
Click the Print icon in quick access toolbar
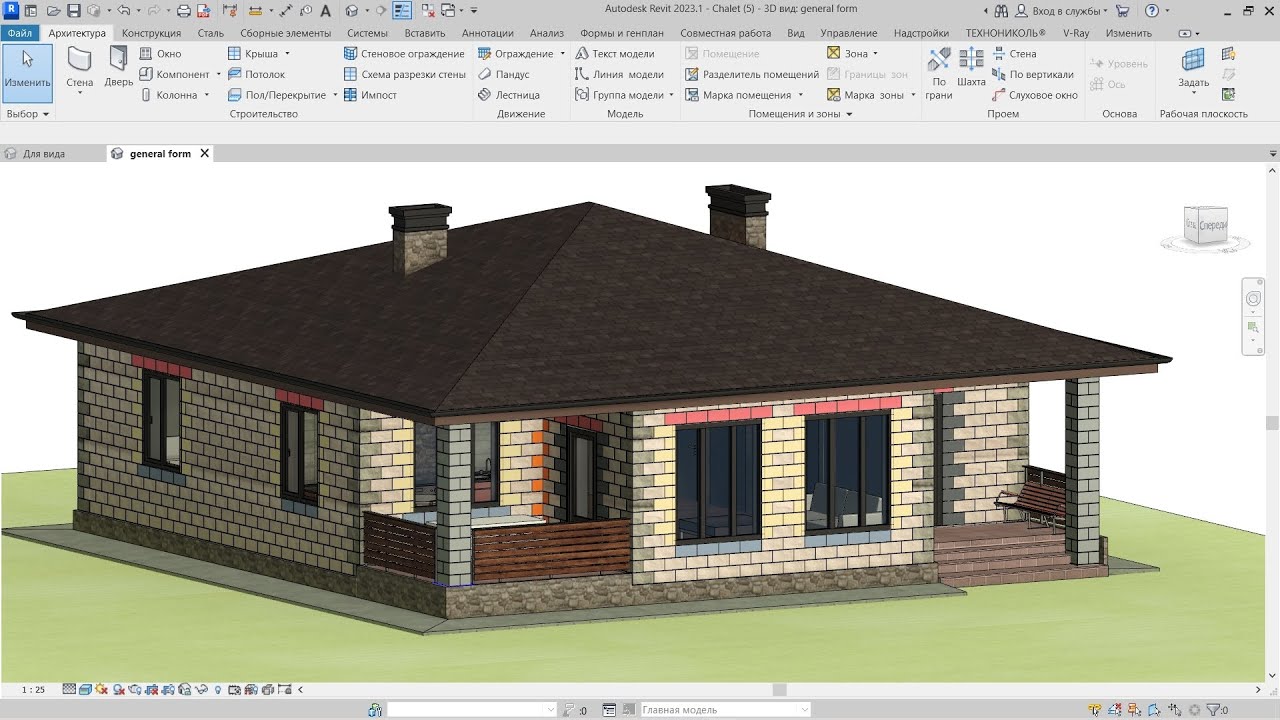pos(184,10)
